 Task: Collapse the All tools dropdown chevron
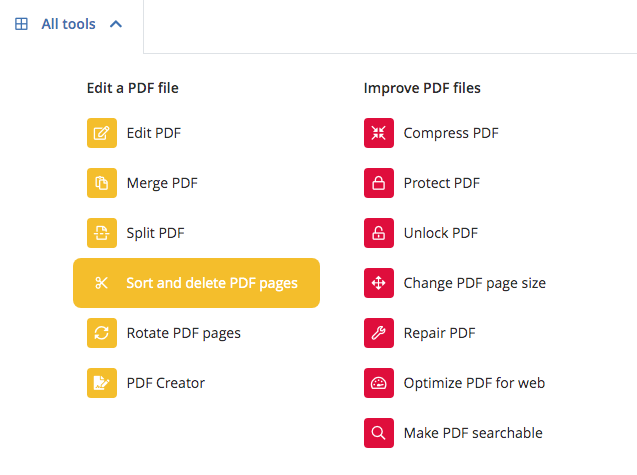[116, 24]
